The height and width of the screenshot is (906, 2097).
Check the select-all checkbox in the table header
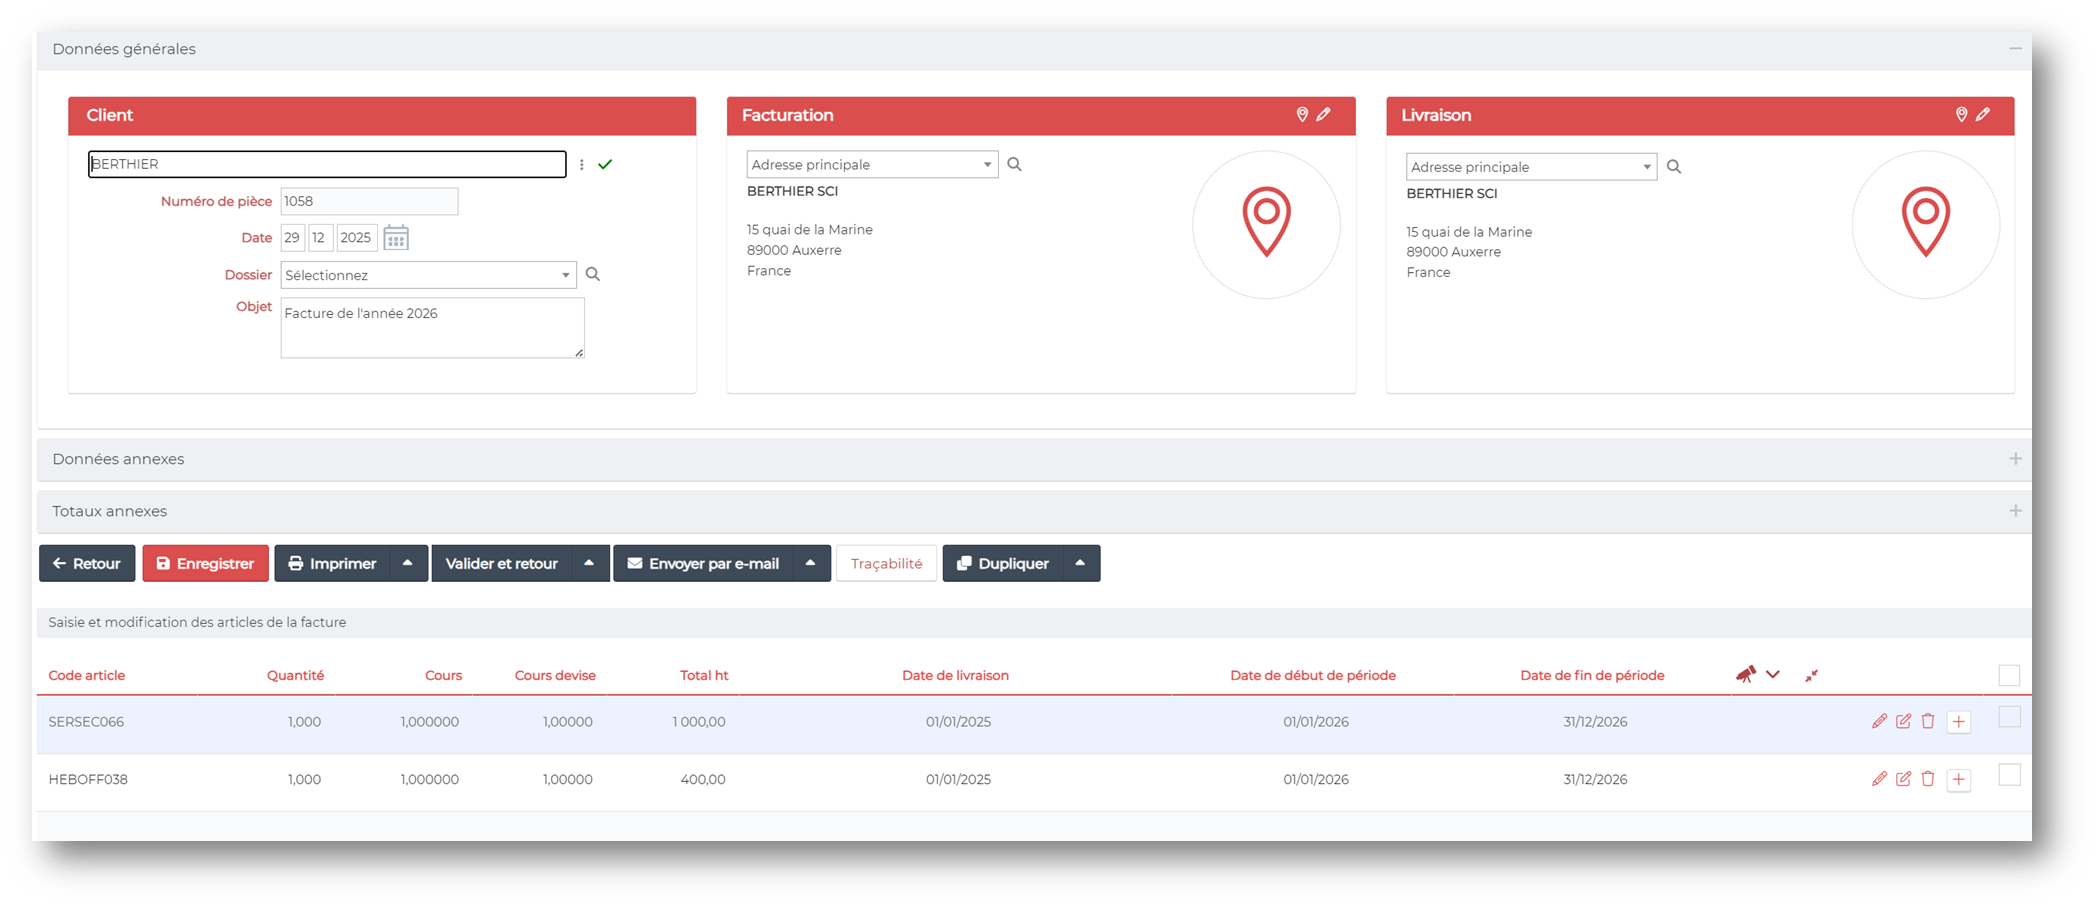coord(2009,676)
